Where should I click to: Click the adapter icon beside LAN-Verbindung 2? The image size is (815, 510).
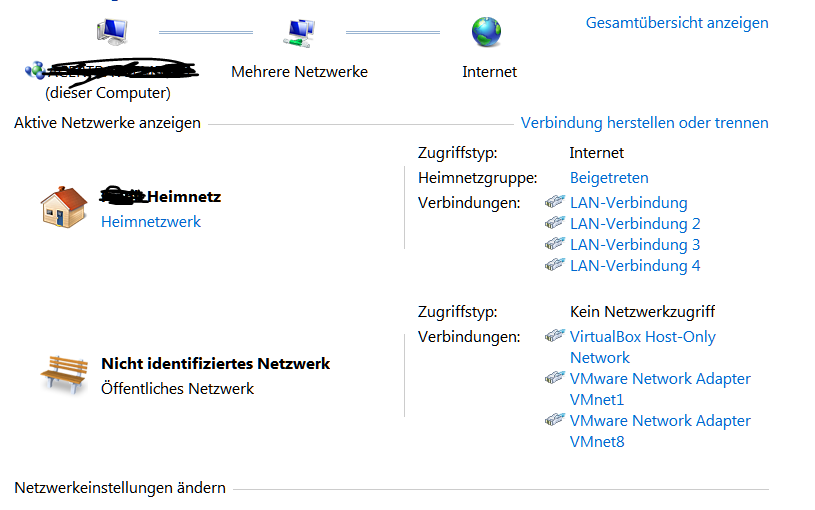pos(555,223)
